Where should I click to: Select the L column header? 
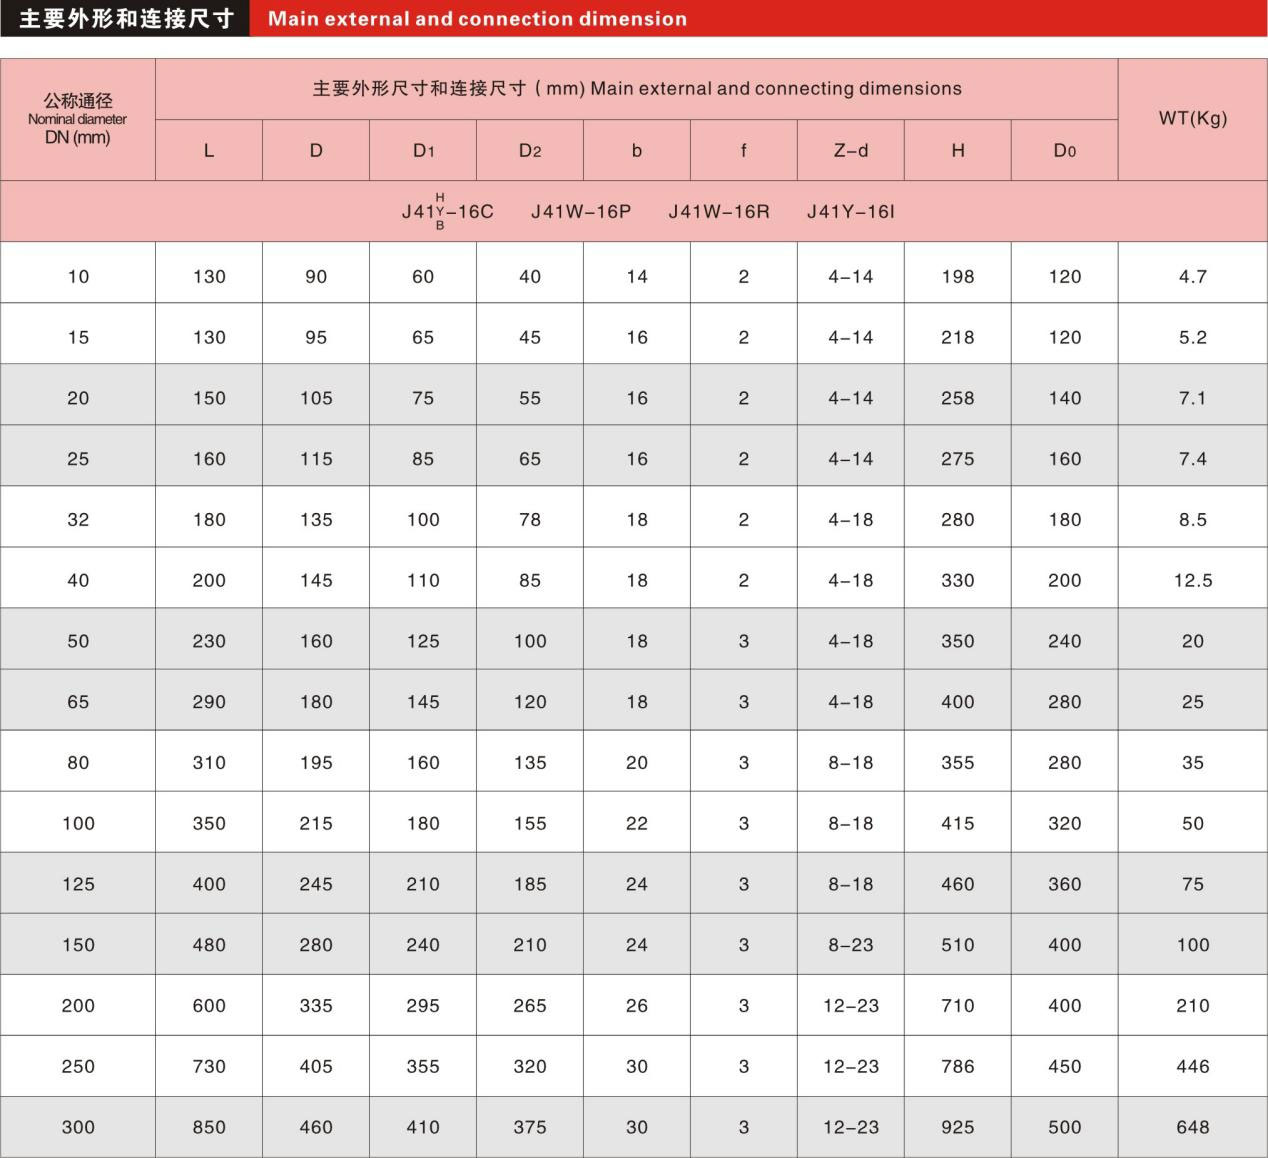(209, 151)
